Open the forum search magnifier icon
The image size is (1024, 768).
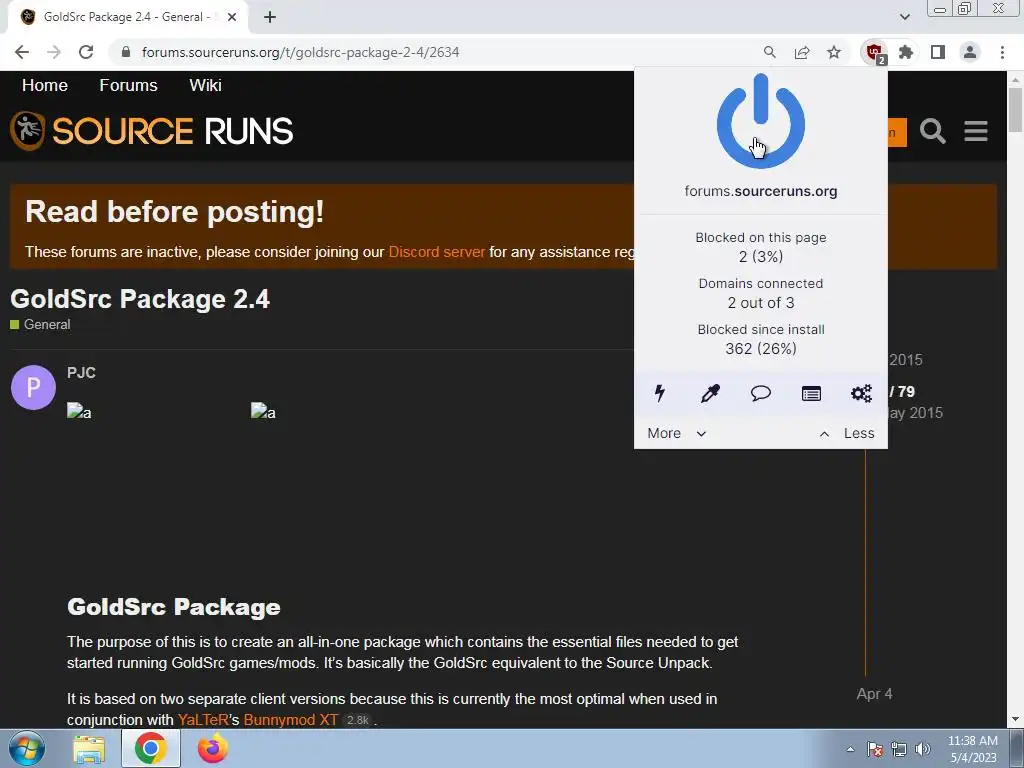tap(933, 131)
